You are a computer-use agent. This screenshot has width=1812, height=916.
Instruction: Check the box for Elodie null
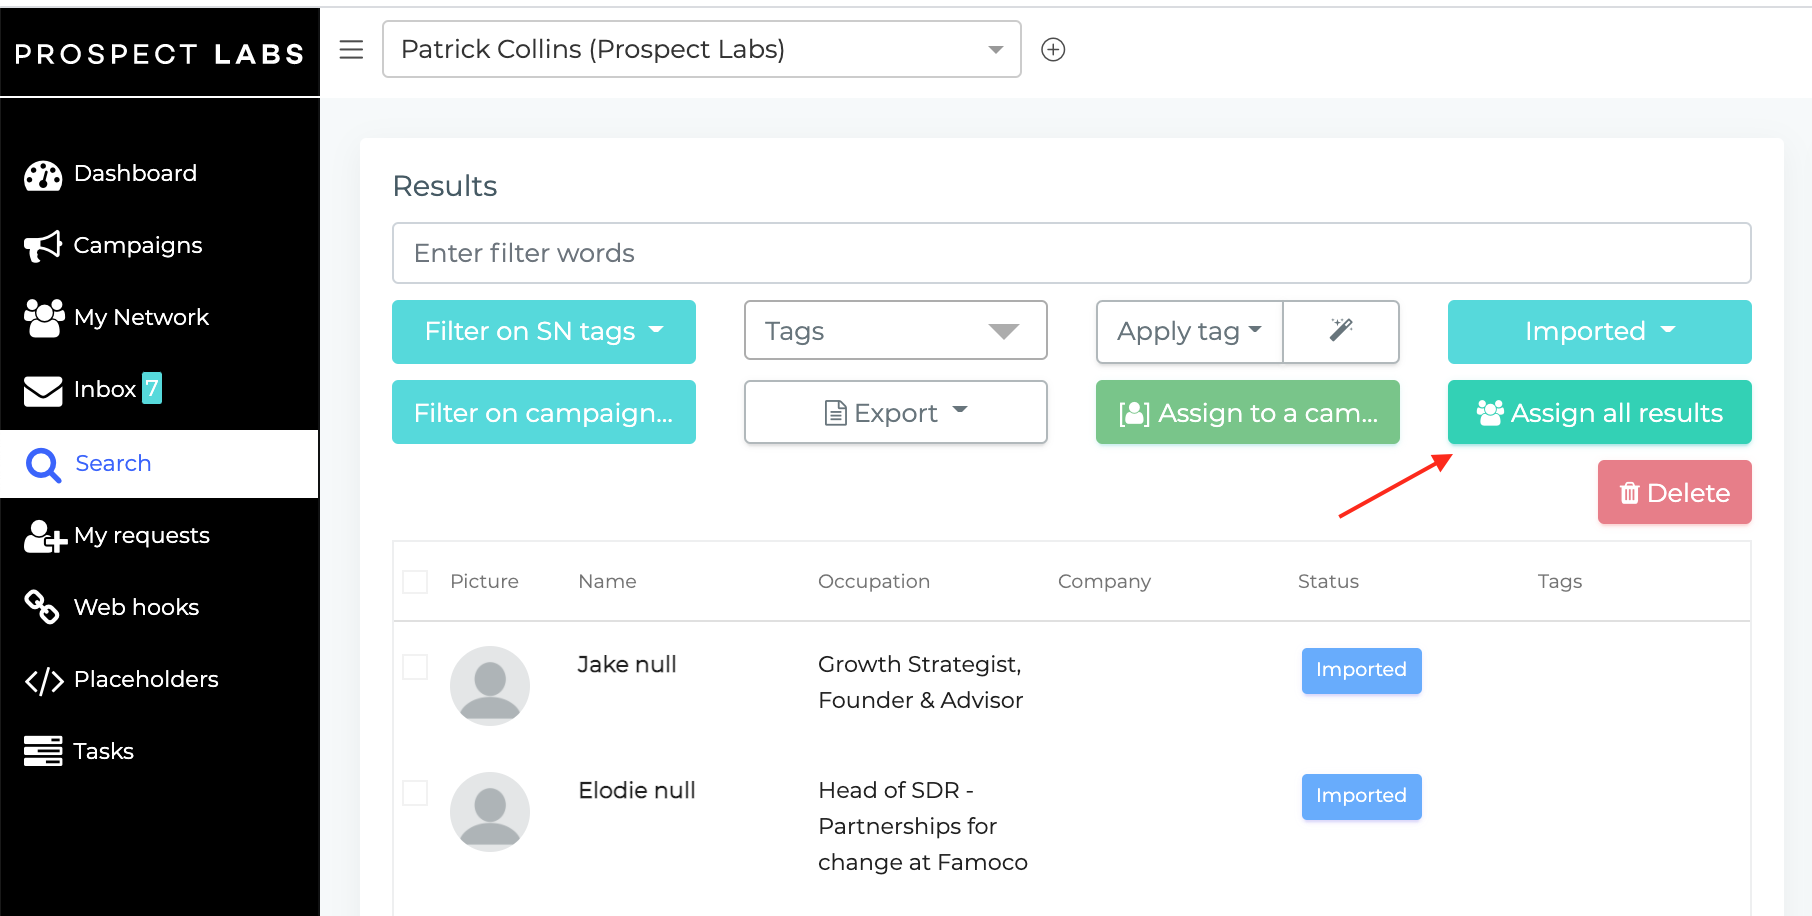point(415,793)
